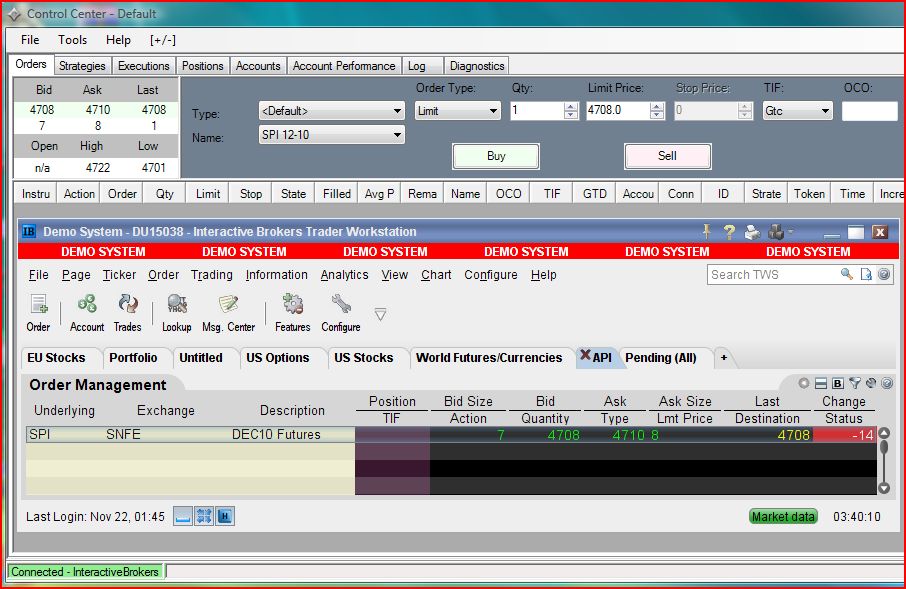Click the H icon in the TWS status bar
This screenshot has width=906, height=589.
pyautogui.click(x=225, y=516)
